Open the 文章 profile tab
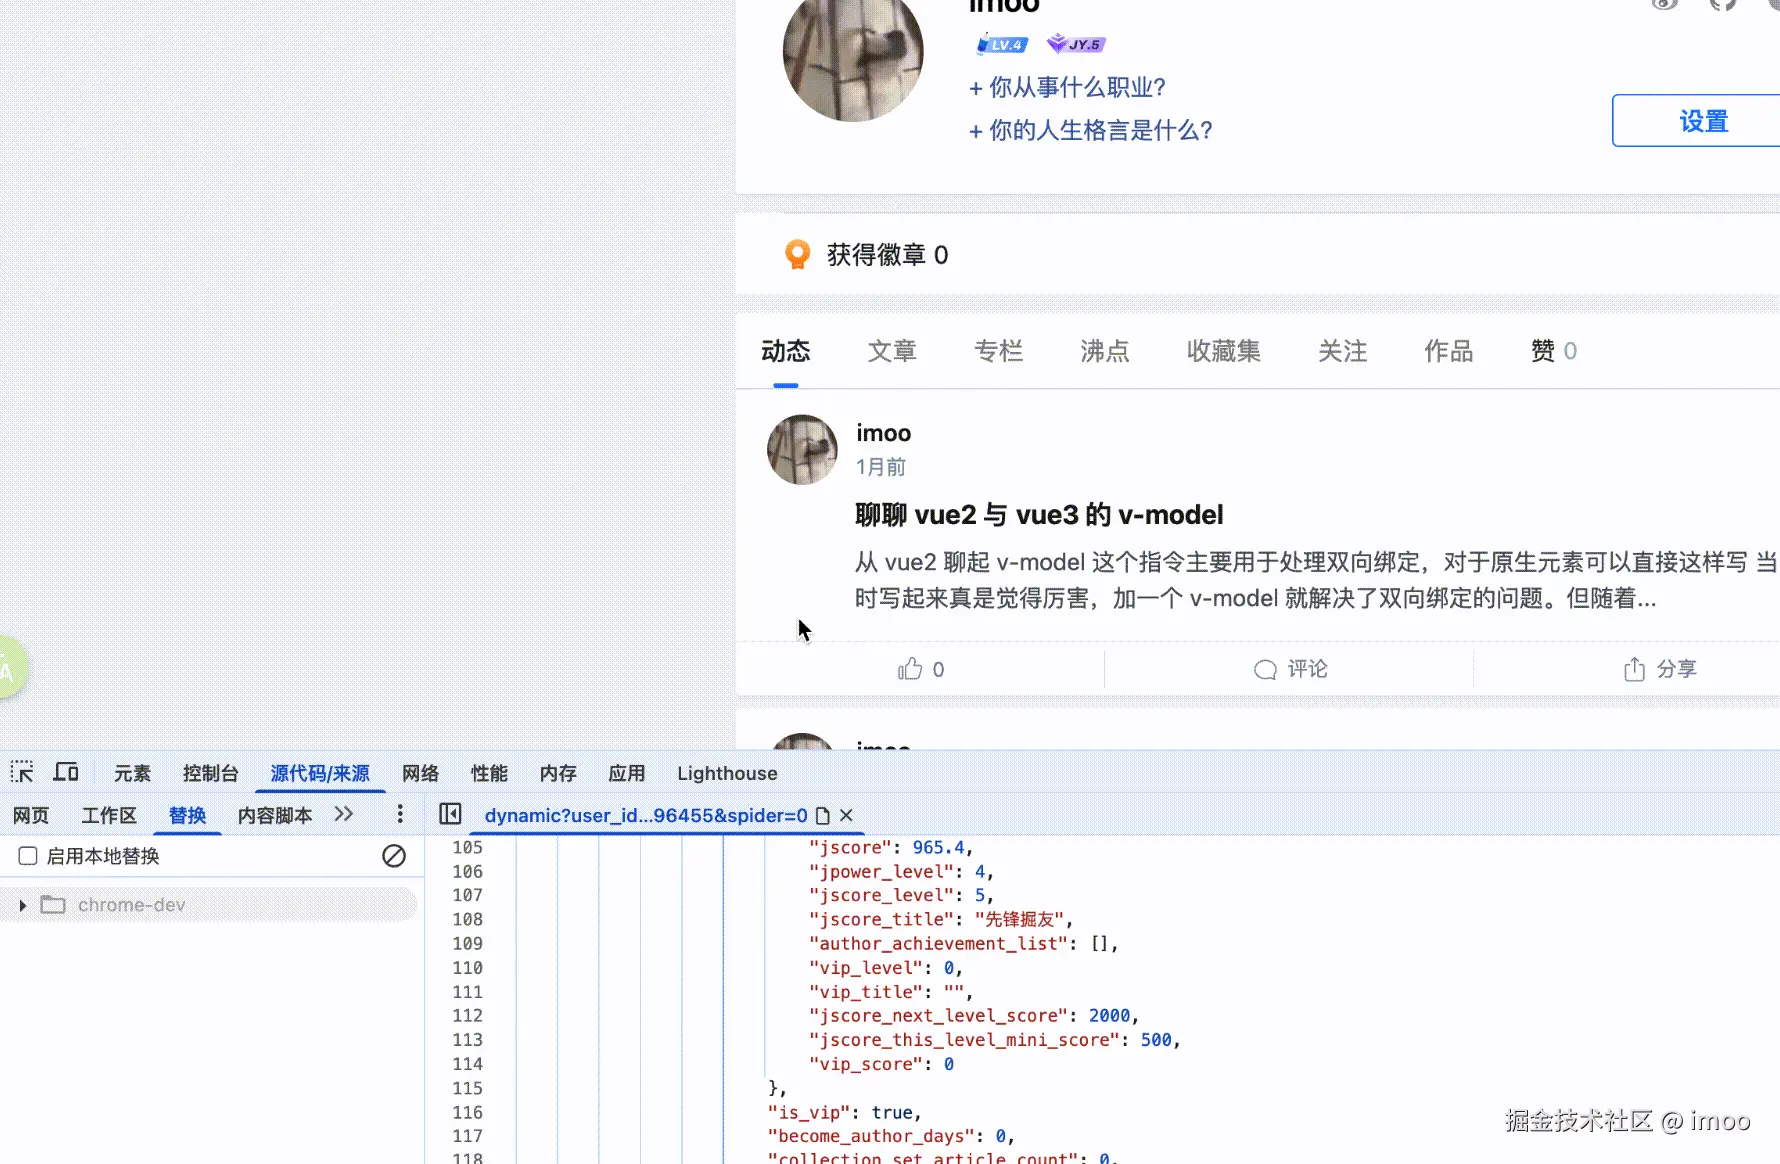1780x1164 pixels. 891,351
